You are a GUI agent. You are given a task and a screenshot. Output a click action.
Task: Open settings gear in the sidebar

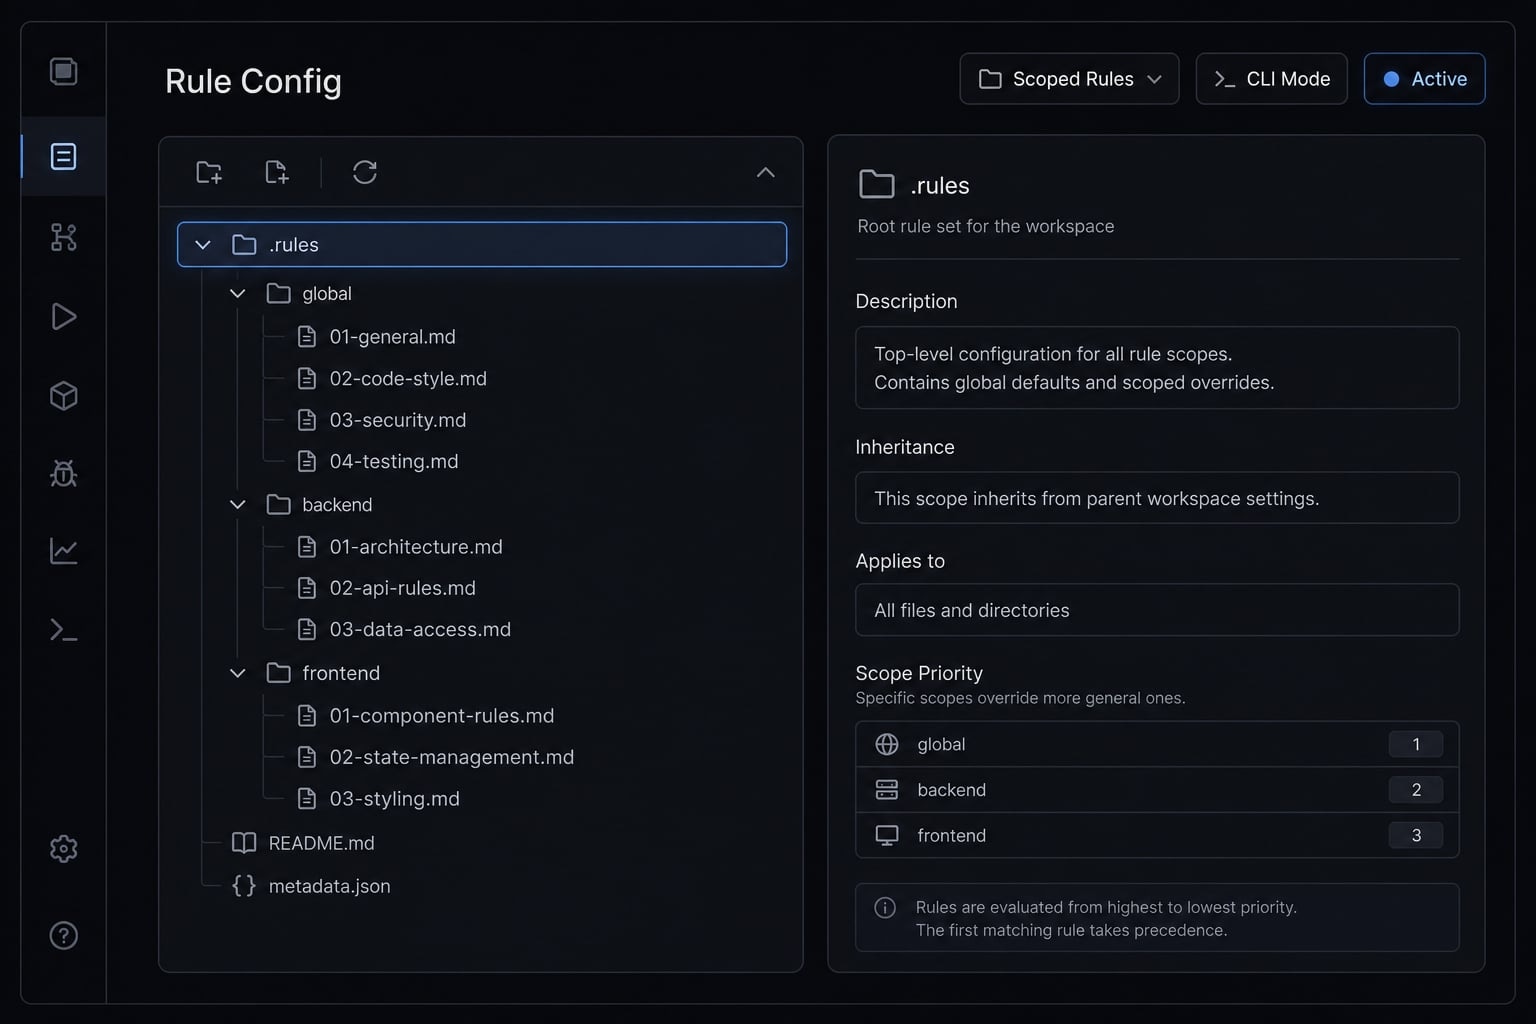pos(63,849)
